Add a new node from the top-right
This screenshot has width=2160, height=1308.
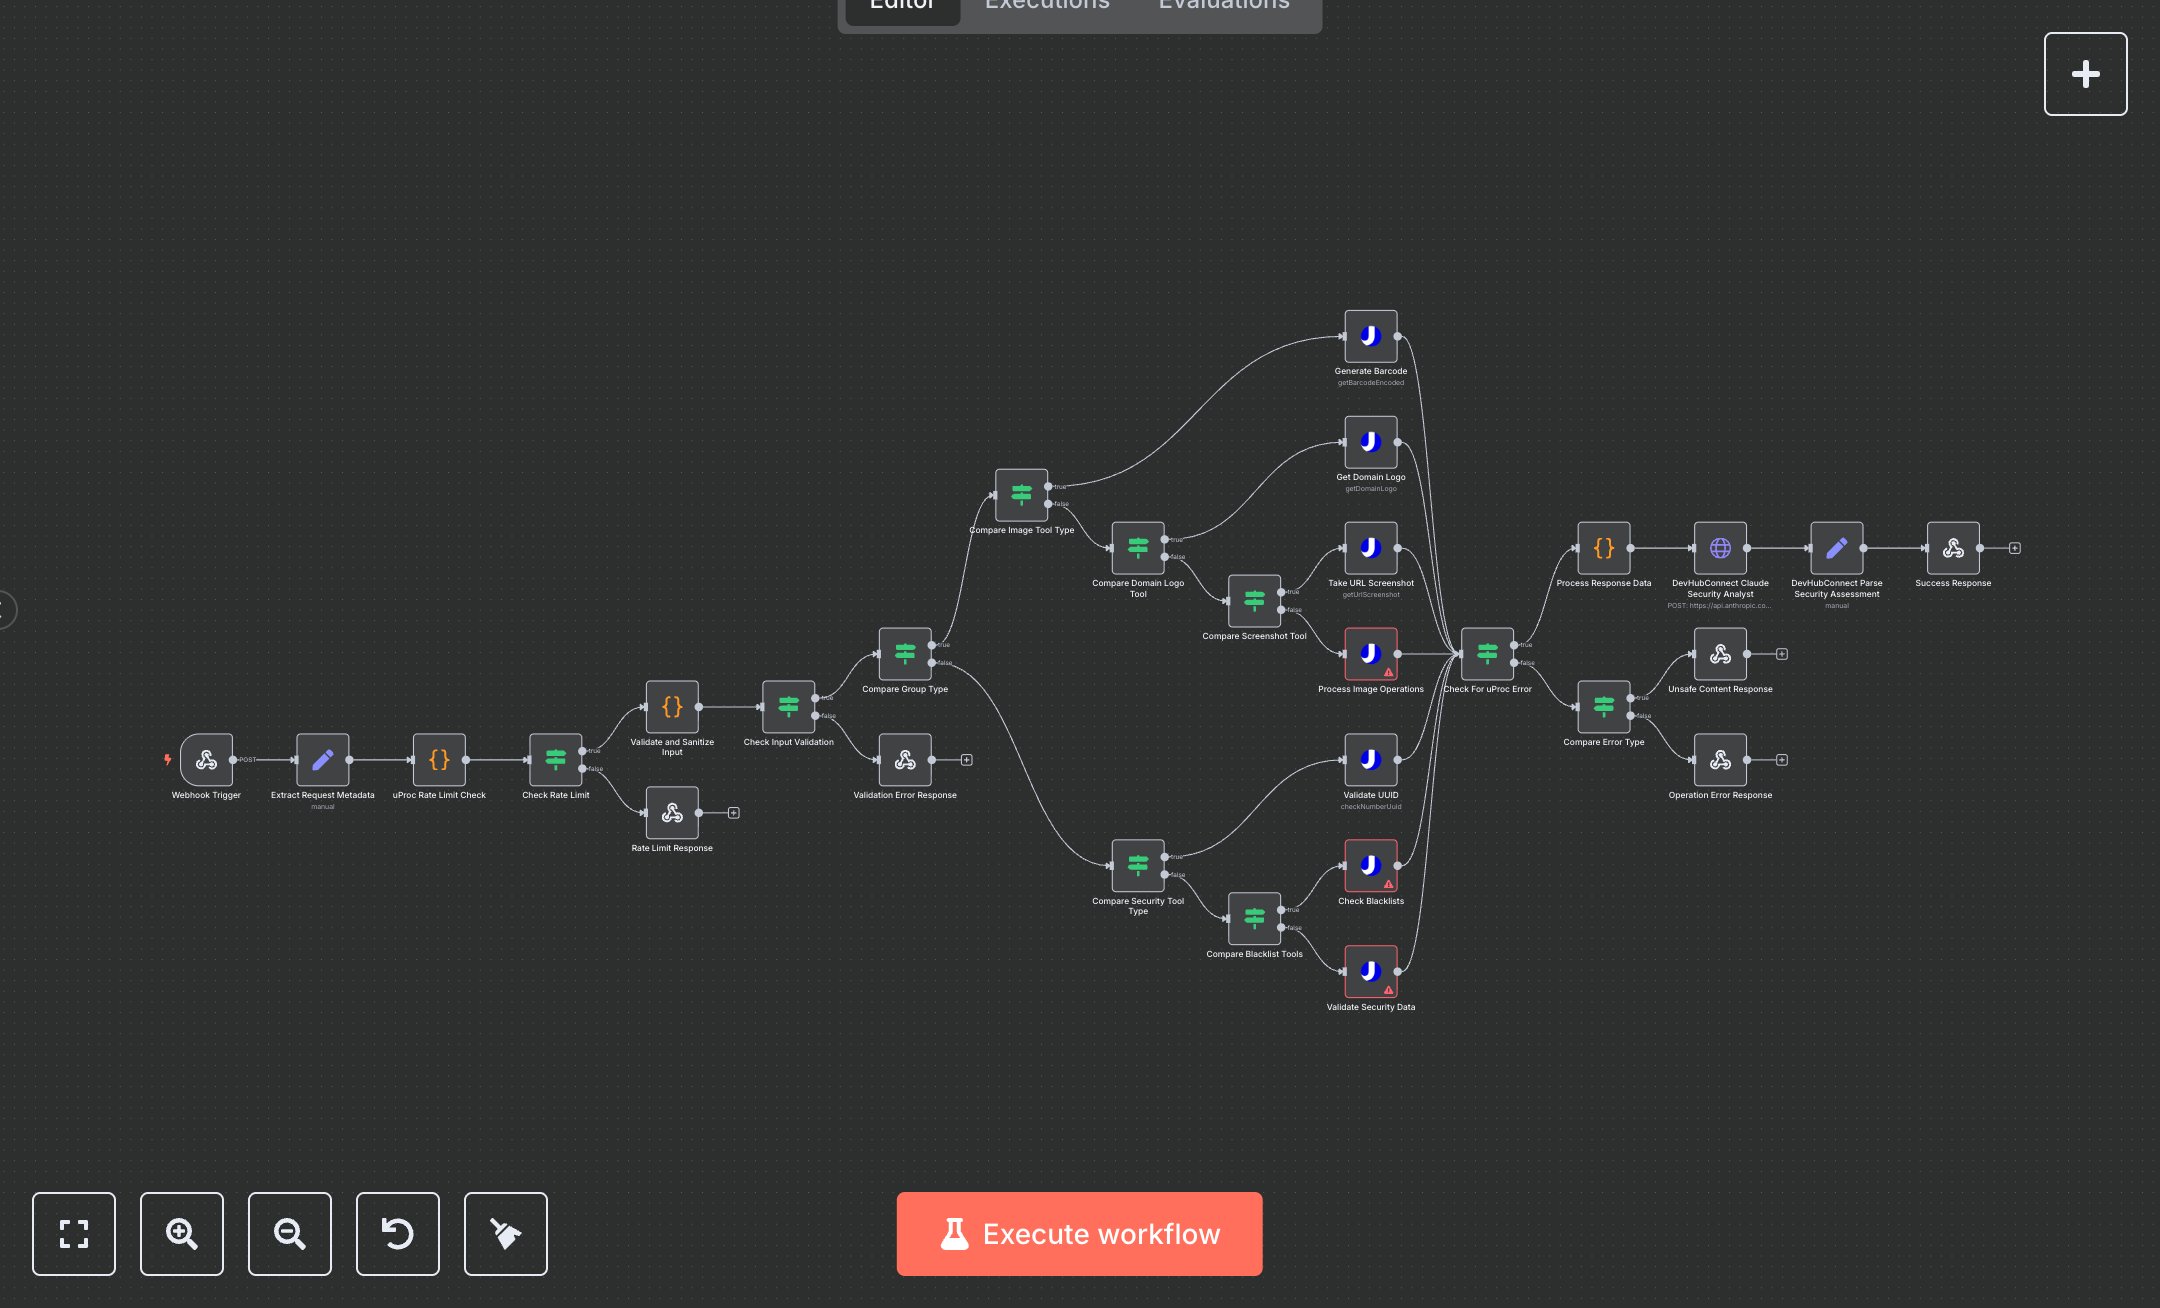point(2085,73)
